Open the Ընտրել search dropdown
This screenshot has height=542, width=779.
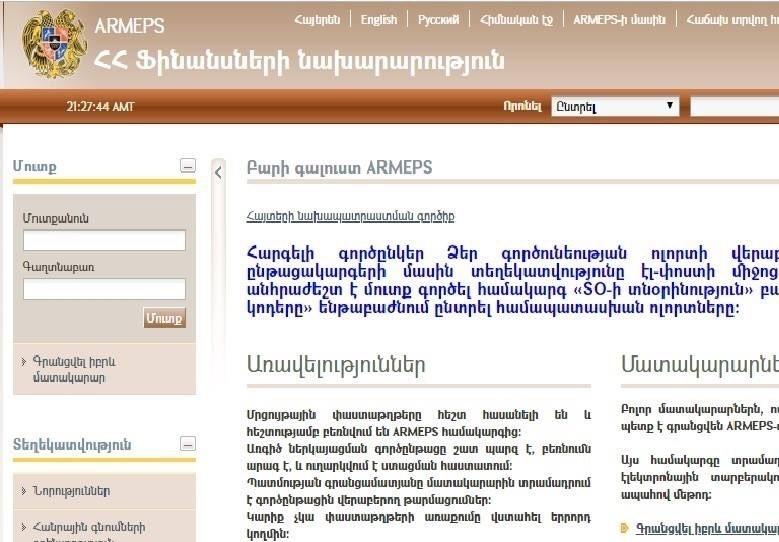coord(615,106)
